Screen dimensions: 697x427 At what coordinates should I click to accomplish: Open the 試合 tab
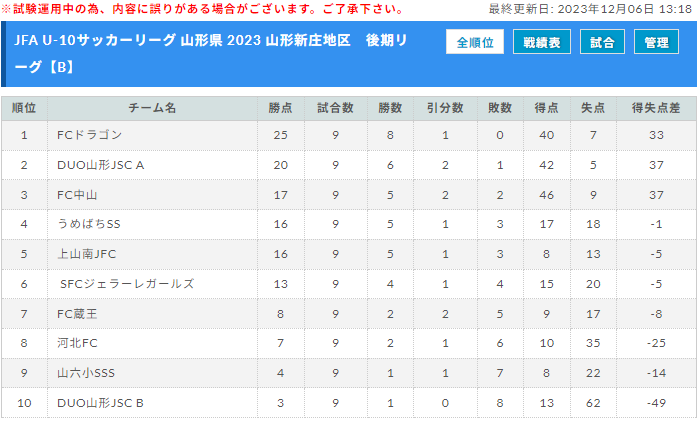pyautogui.click(x=602, y=42)
